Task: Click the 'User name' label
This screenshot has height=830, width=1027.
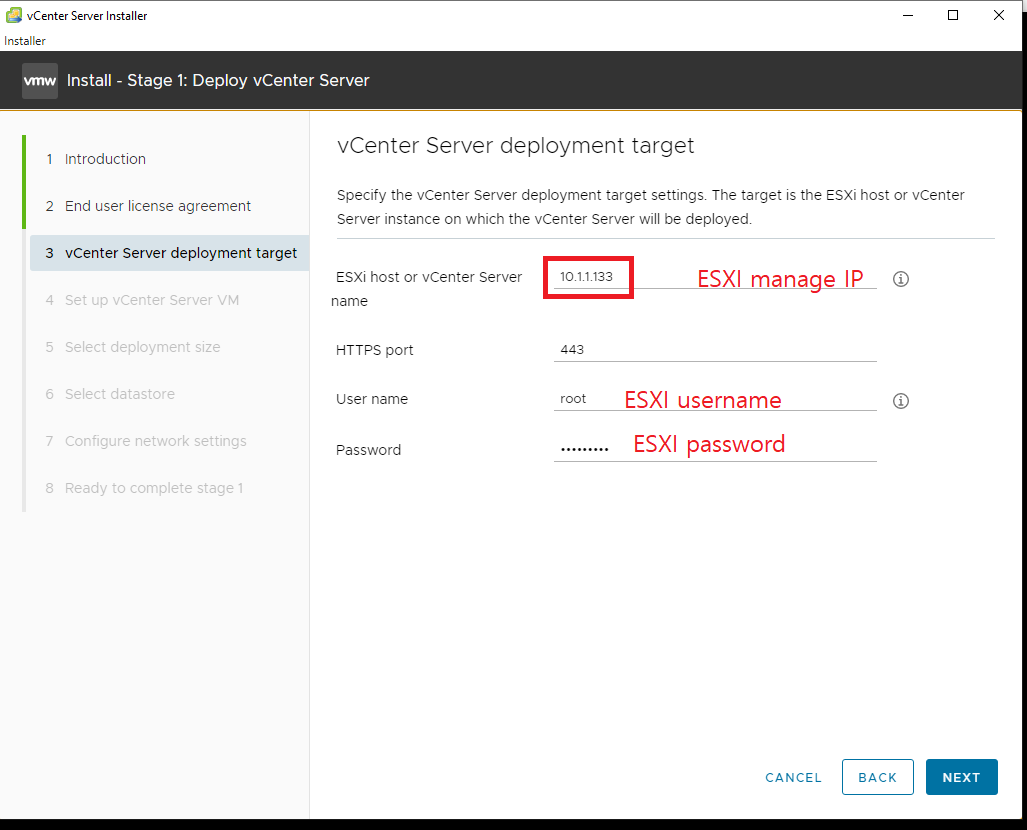Action: pyautogui.click(x=372, y=399)
